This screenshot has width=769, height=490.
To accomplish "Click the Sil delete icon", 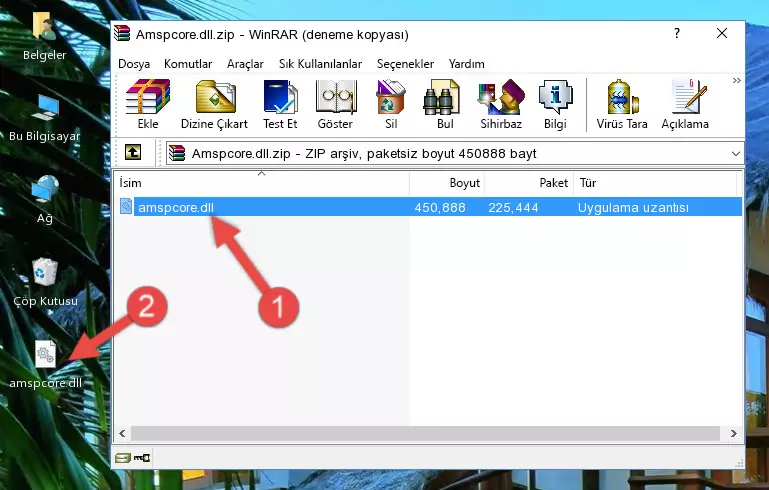I will pyautogui.click(x=391, y=104).
